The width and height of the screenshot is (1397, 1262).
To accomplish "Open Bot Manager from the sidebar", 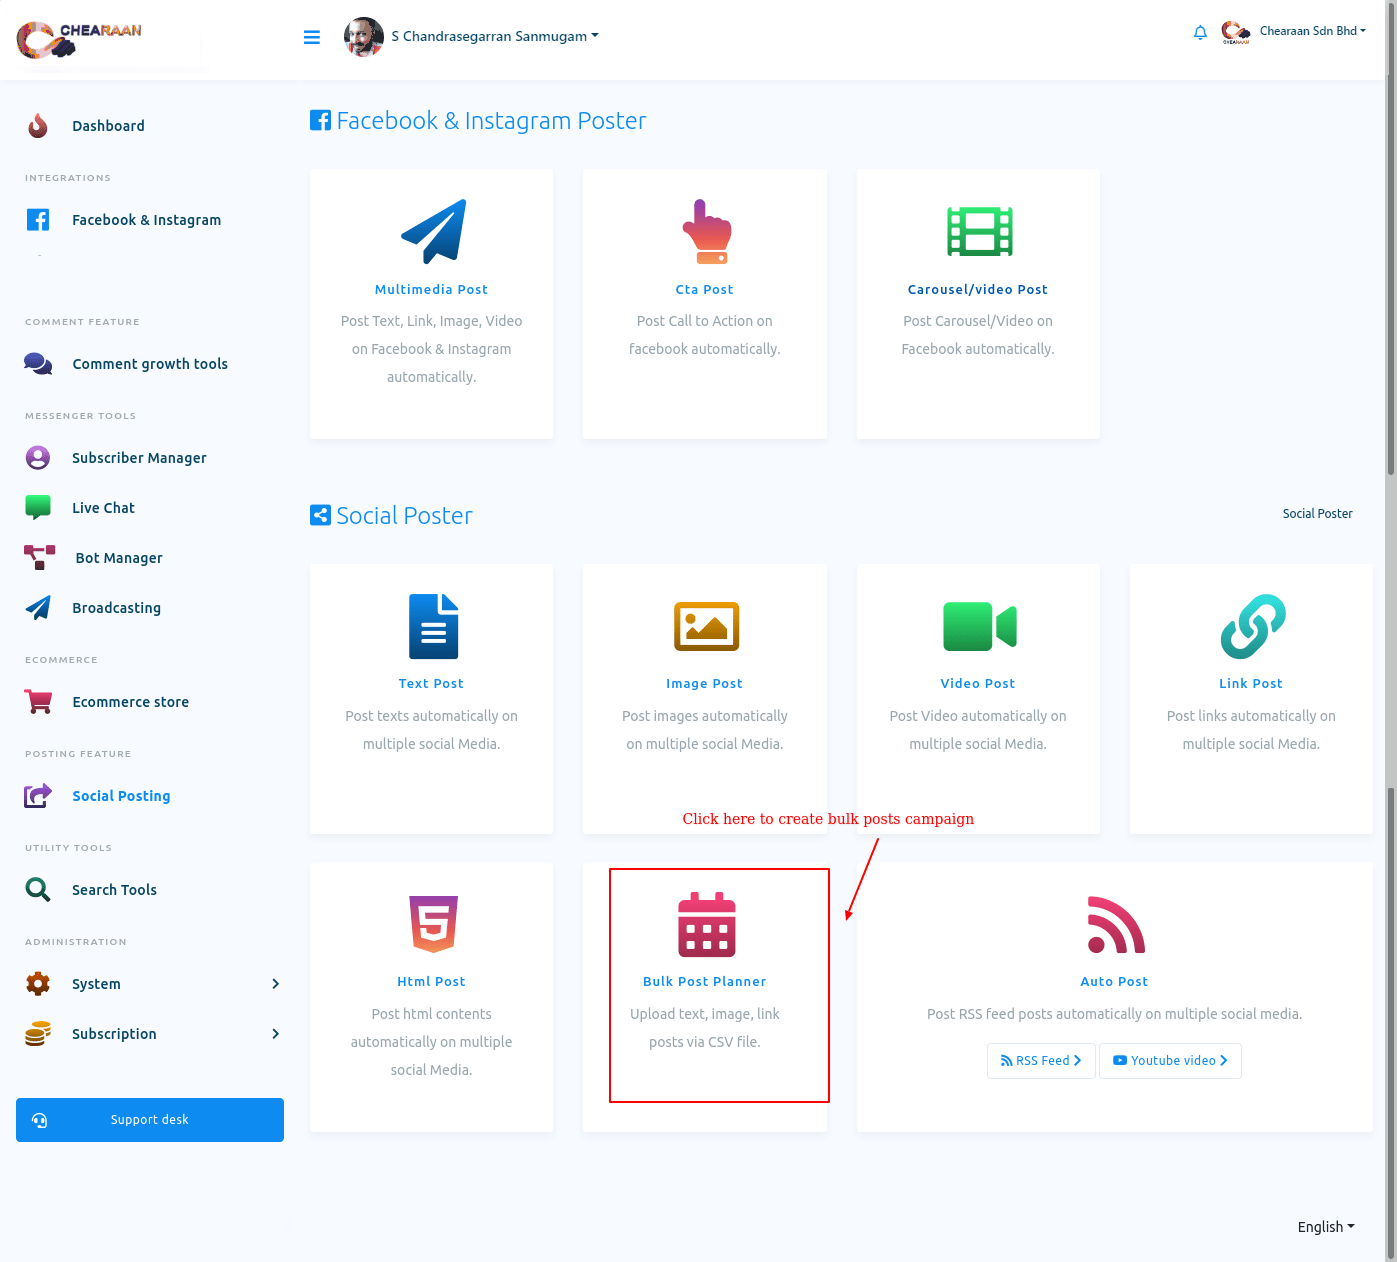I will pyautogui.click(x=118, y=558).
